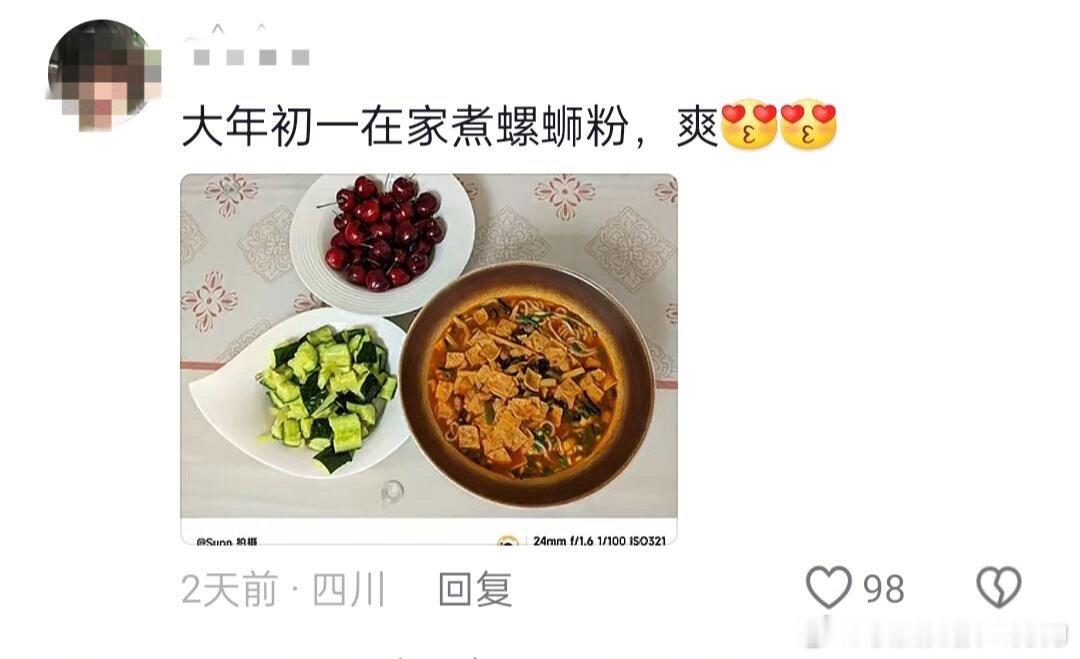Viewport: 1080px width, 659px height.
Task: Tap the 回复 reply button
Action: pos(475,589)
